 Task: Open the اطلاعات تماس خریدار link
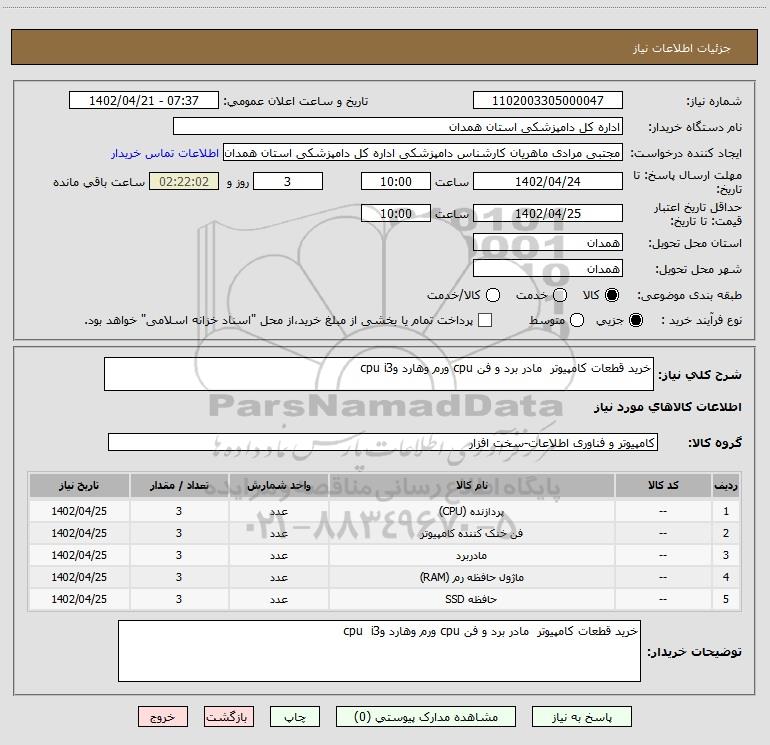pos(165,153)
